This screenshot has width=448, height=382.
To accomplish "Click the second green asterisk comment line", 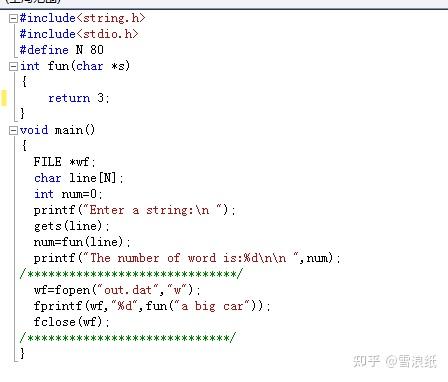I will coord(128,338).
